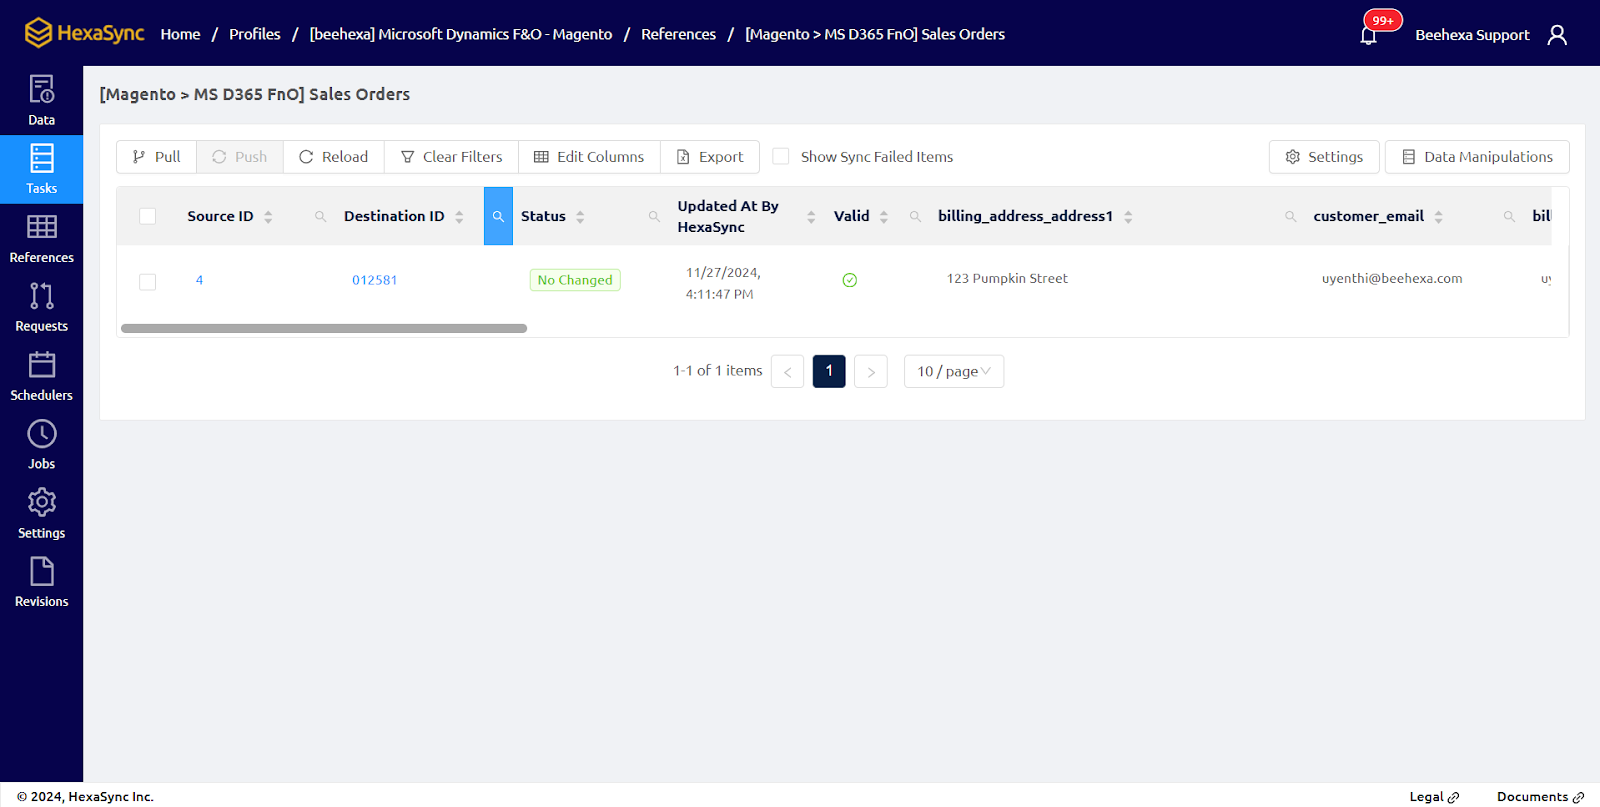Viewport: 1600px width, 807px height.
Task: Open the Data section in sidebar
Action: coord(41,100)
